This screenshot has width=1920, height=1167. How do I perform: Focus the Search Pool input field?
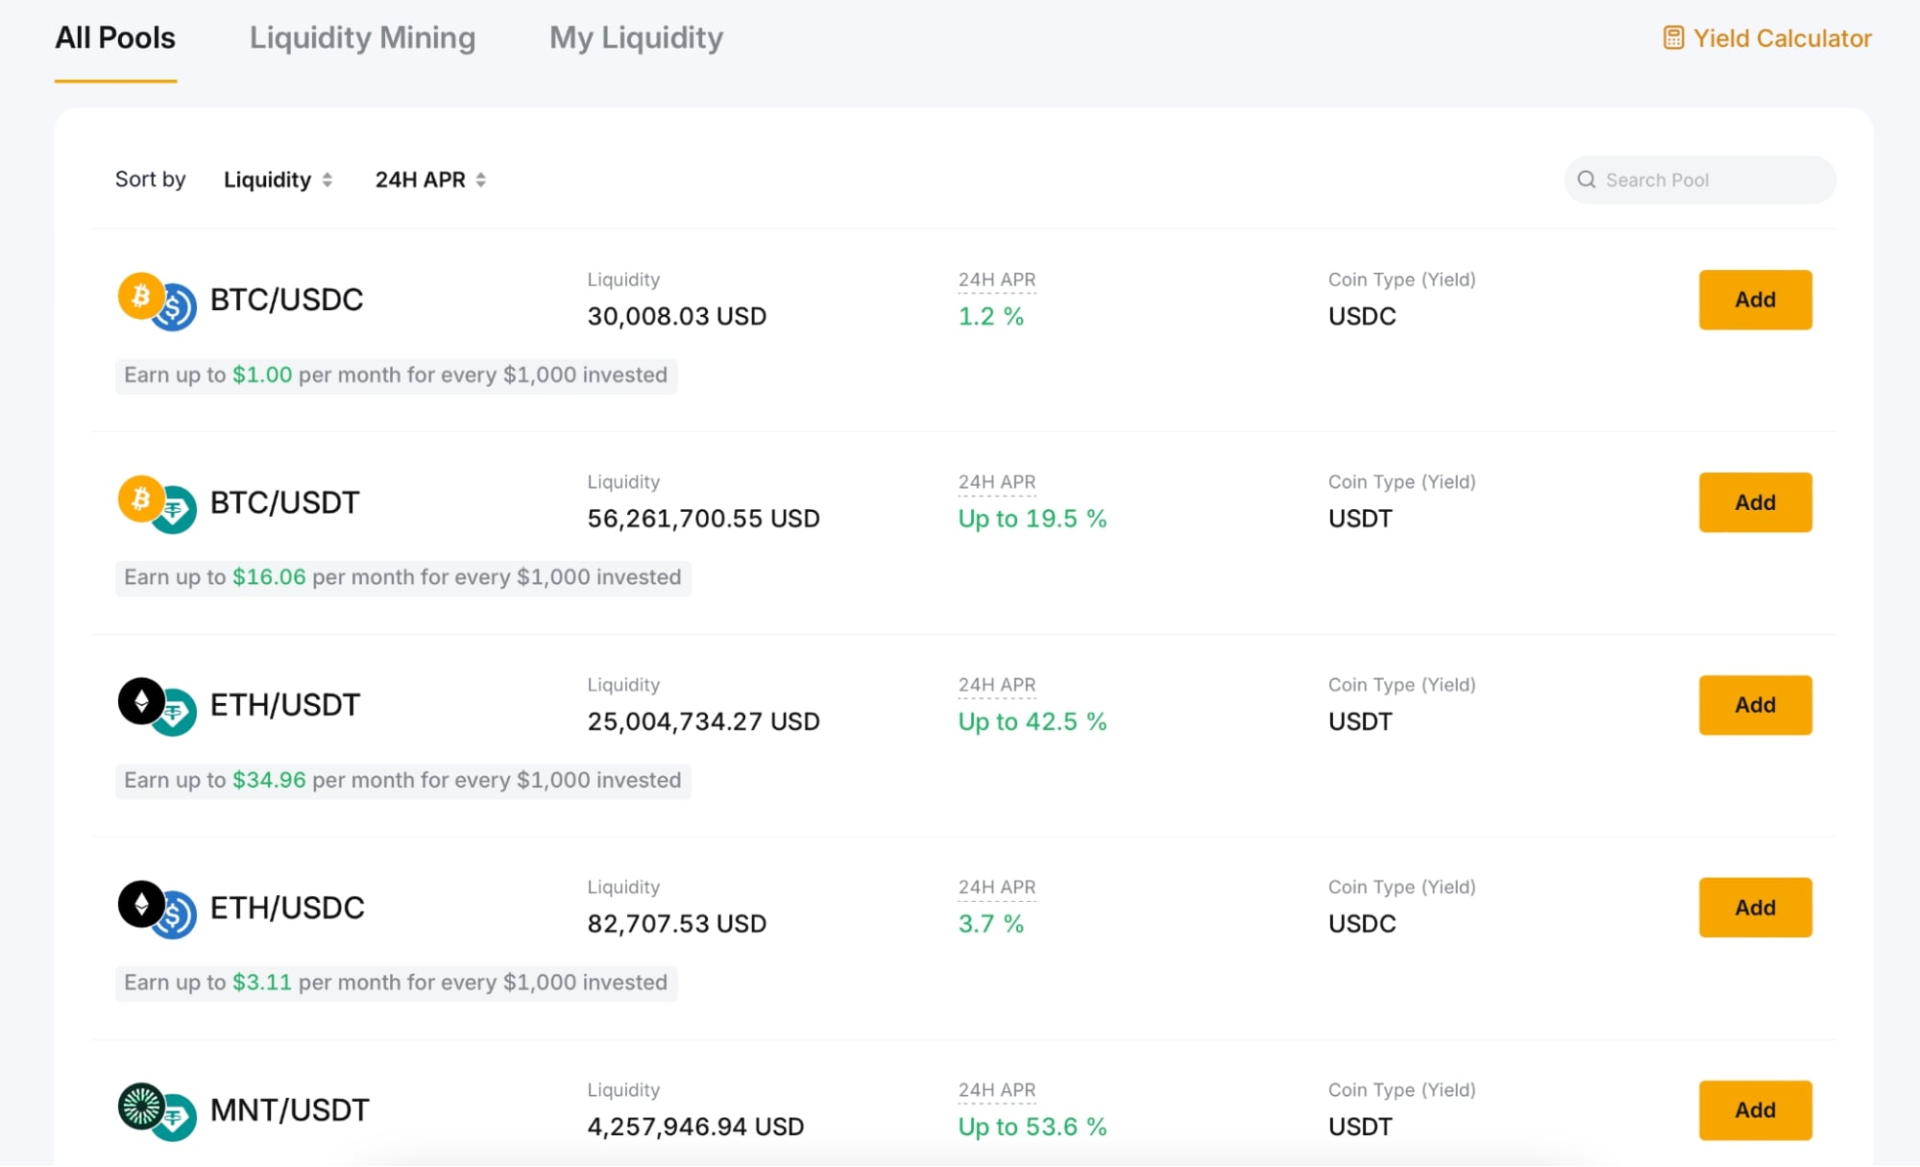coord(1710,180)
